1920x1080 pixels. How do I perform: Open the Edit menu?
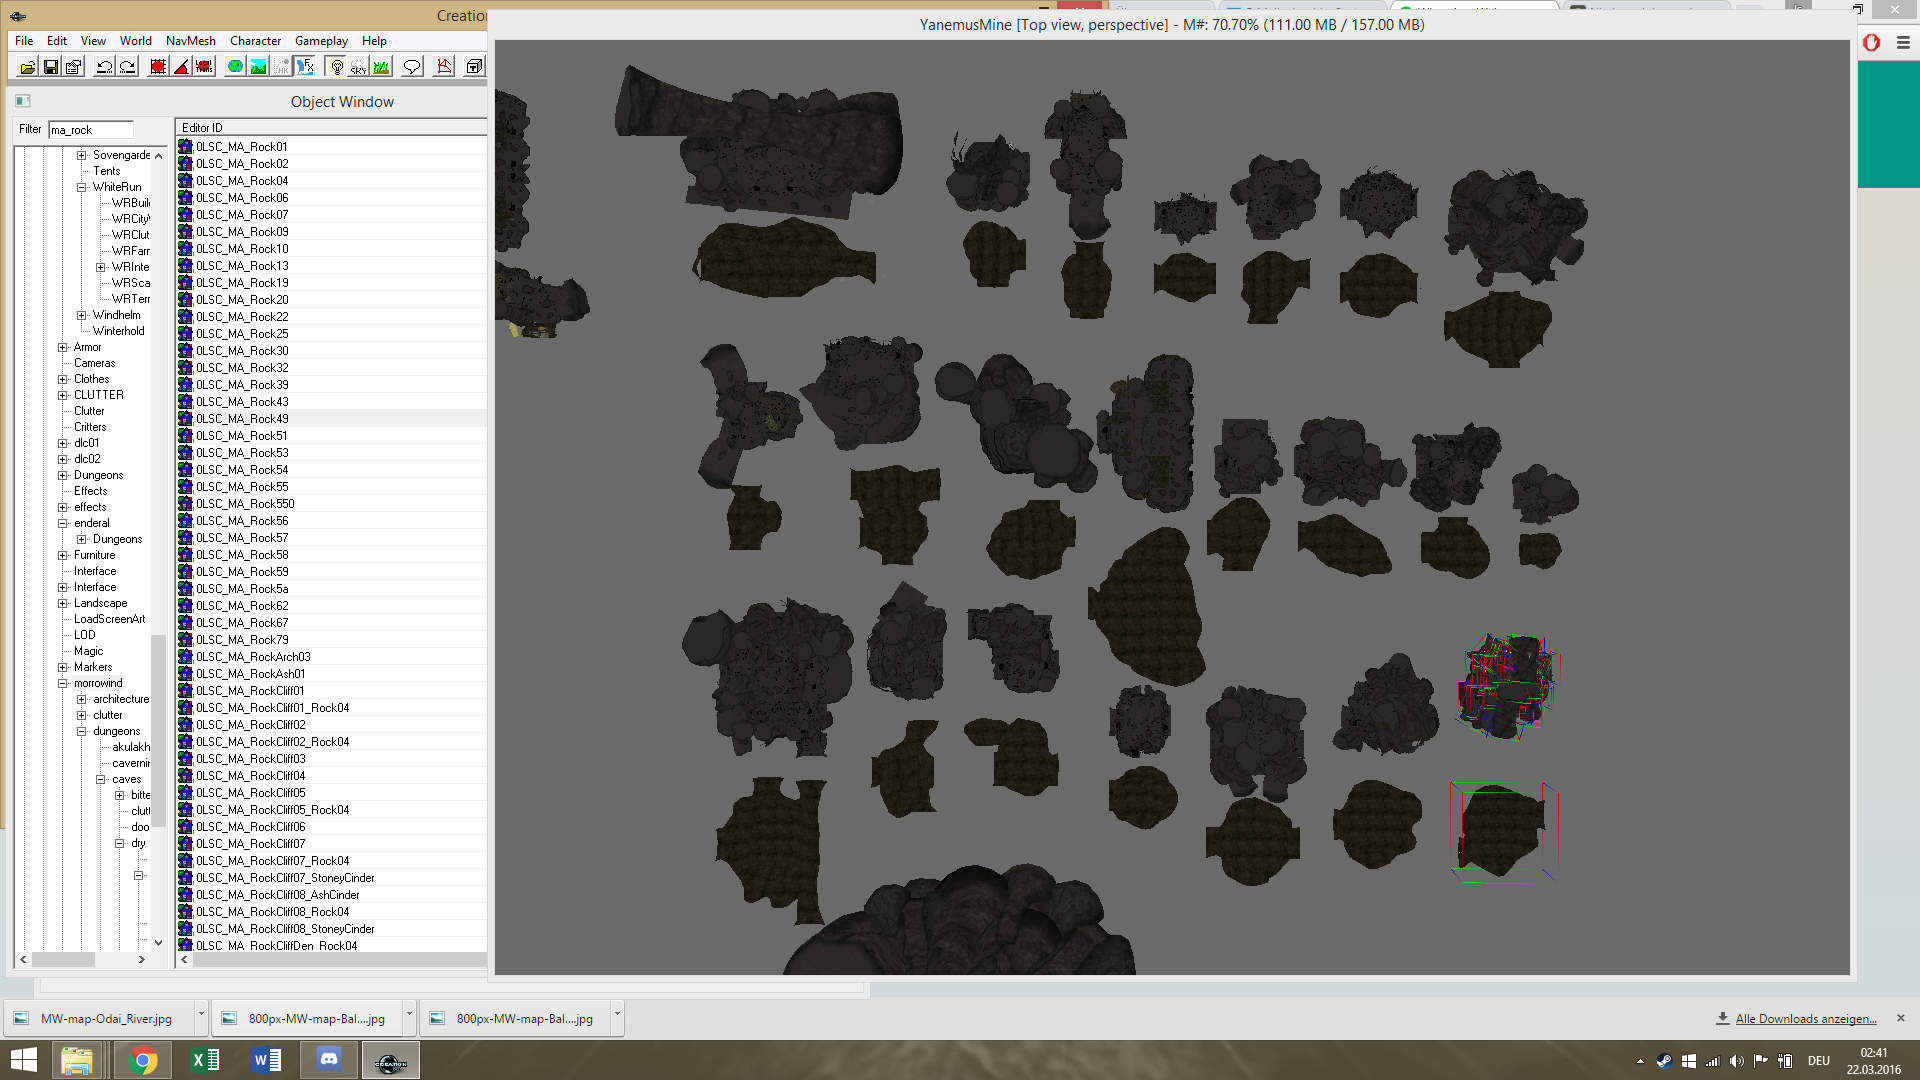click(57, 41)
